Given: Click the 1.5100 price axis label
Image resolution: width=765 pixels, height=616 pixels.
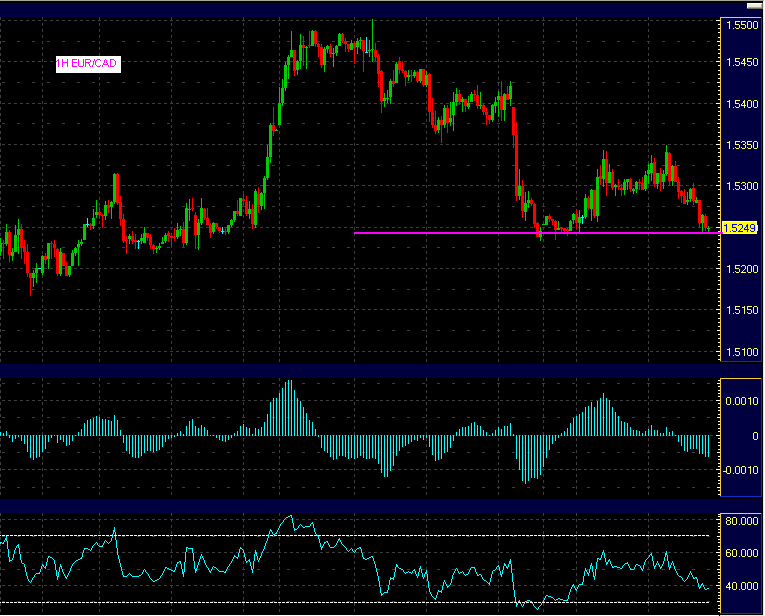Looking at the screenshot, I should point(742,352).
